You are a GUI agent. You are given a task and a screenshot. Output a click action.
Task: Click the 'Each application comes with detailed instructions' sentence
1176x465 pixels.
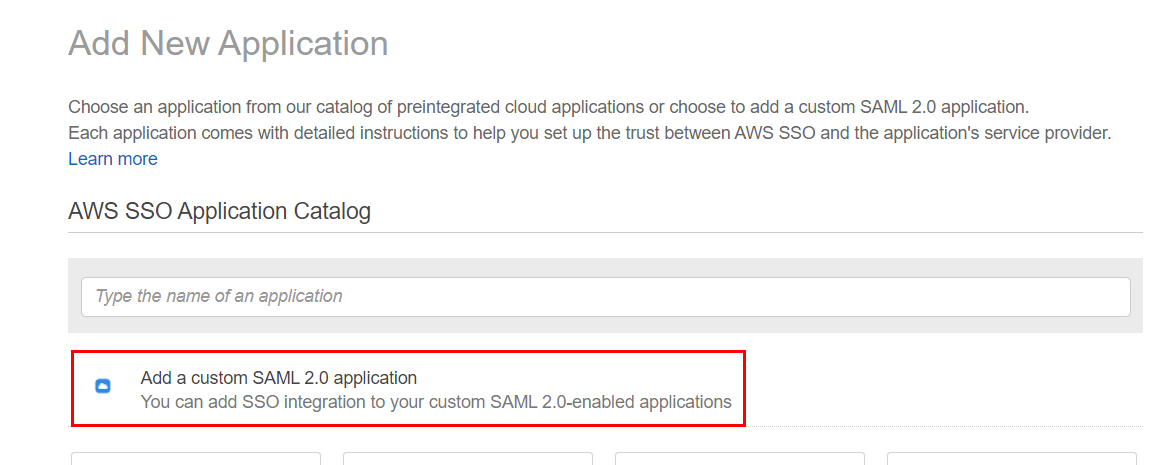(x=590, y=134)
